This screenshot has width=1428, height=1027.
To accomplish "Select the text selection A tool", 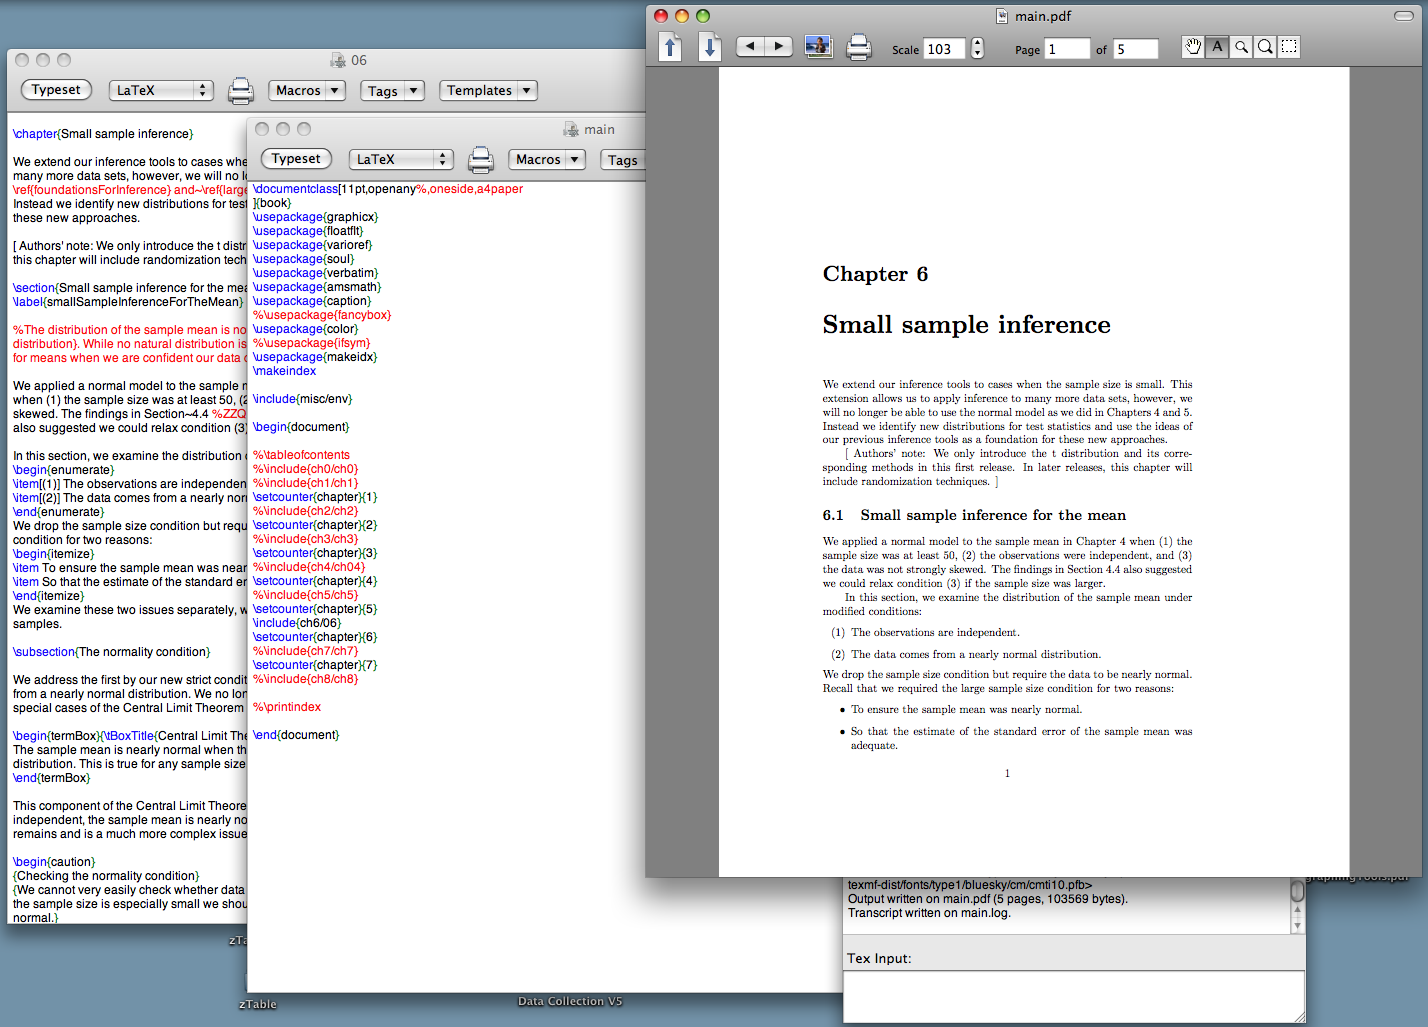I will pyautogui.click(x=1217, y=47).
